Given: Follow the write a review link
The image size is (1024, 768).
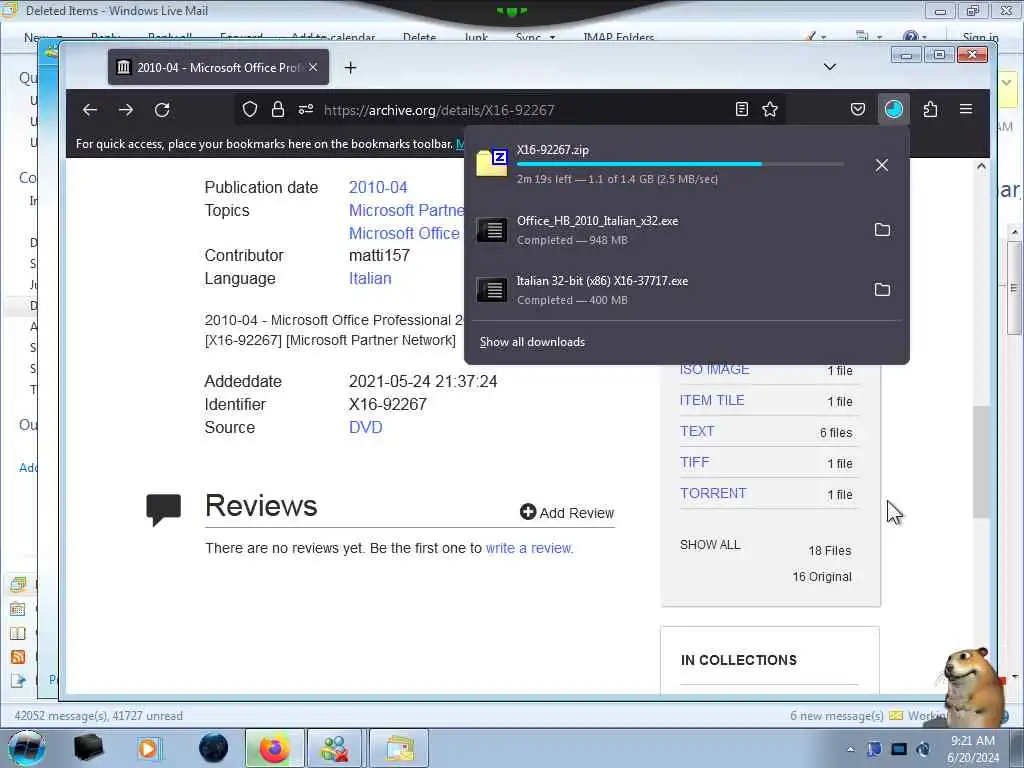Looking at the screenshot, I should coord(528,548).
